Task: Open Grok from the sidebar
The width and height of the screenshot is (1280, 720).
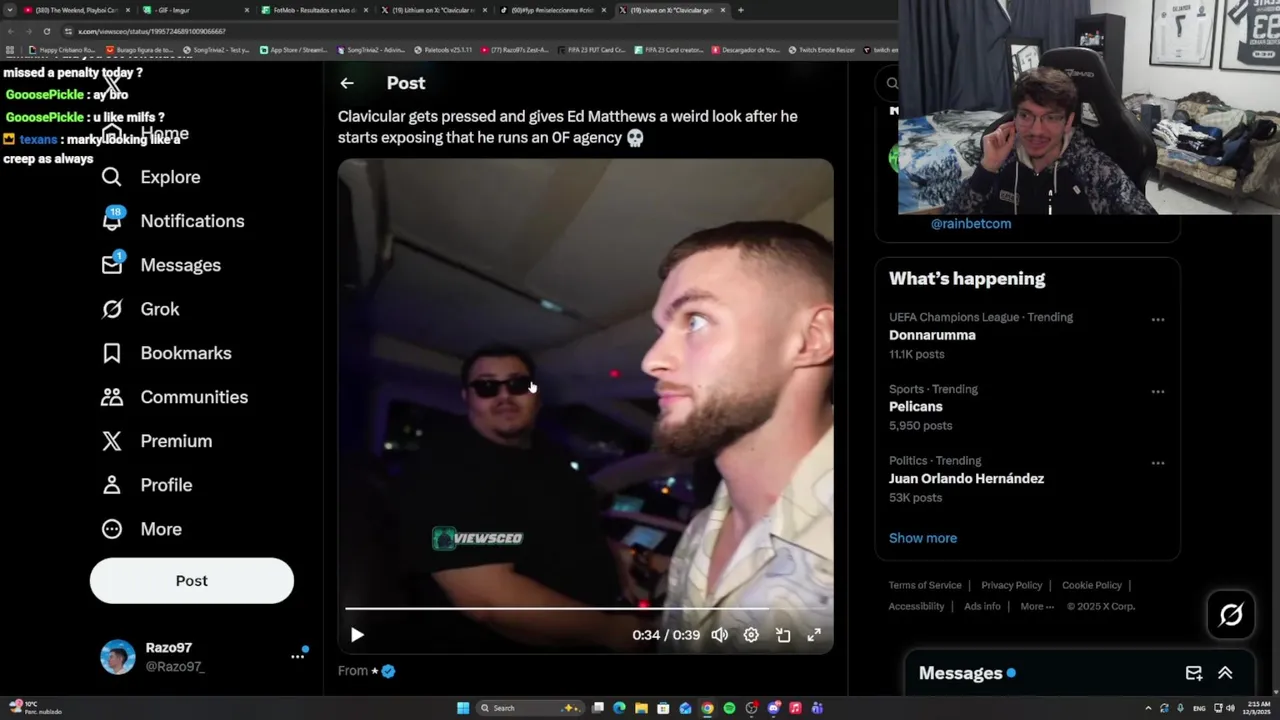Action: [x=141, y=309]
